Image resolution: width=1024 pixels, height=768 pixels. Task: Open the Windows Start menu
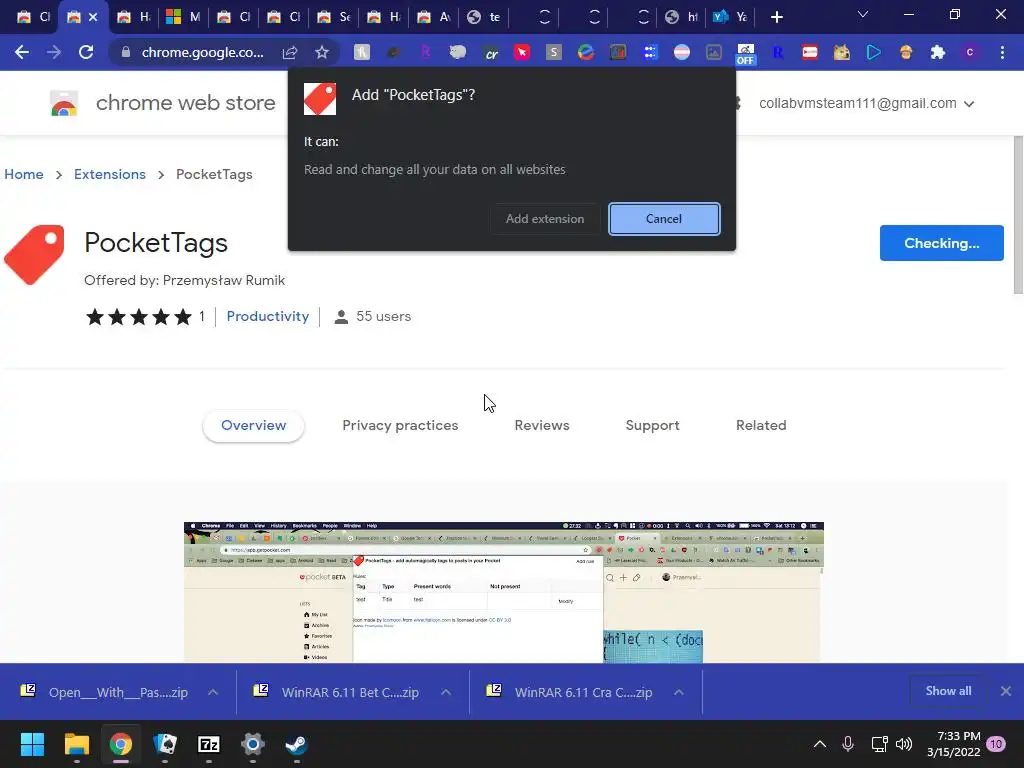(32, 744)
